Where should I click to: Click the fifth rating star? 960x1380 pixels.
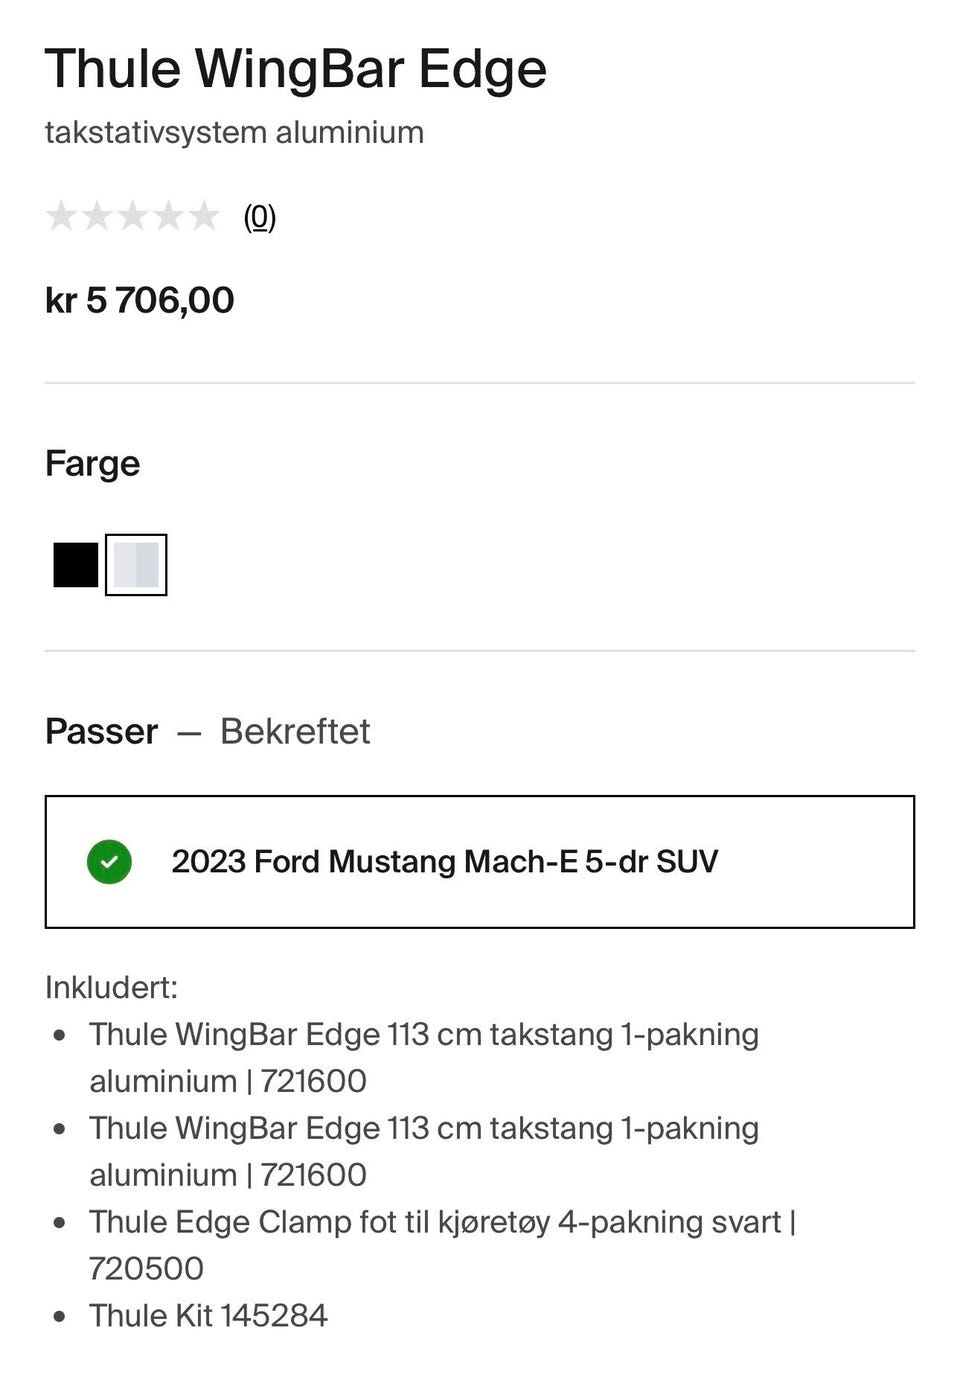pyautogui.click(x=205, y=216)
